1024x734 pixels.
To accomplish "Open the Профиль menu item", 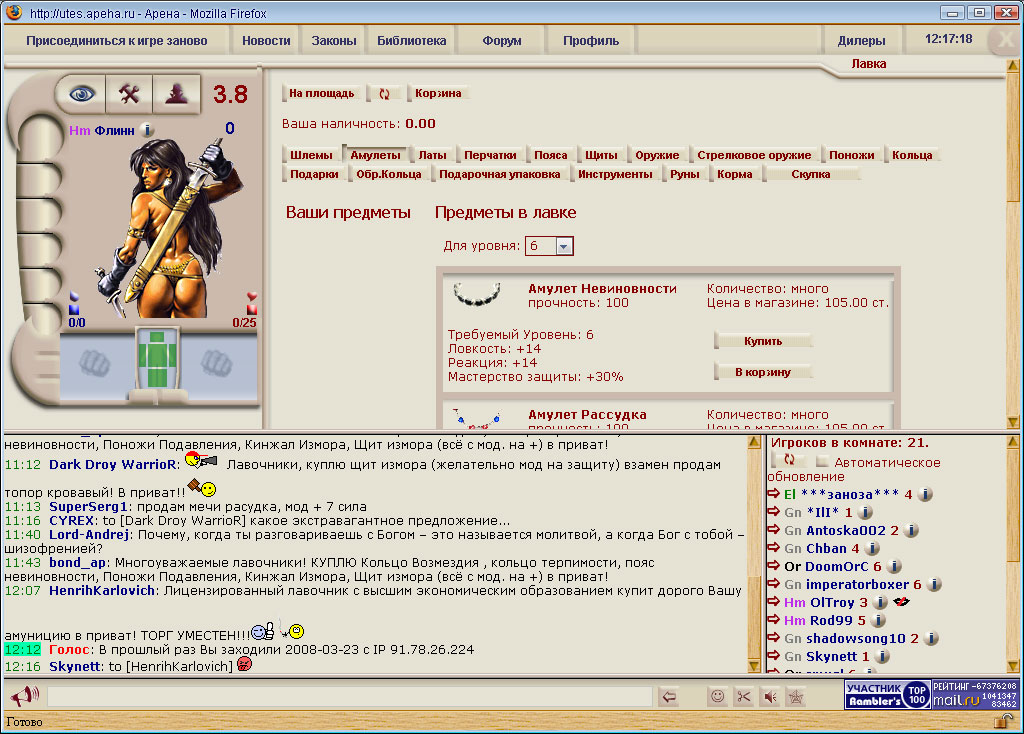I will click(591, 40).
